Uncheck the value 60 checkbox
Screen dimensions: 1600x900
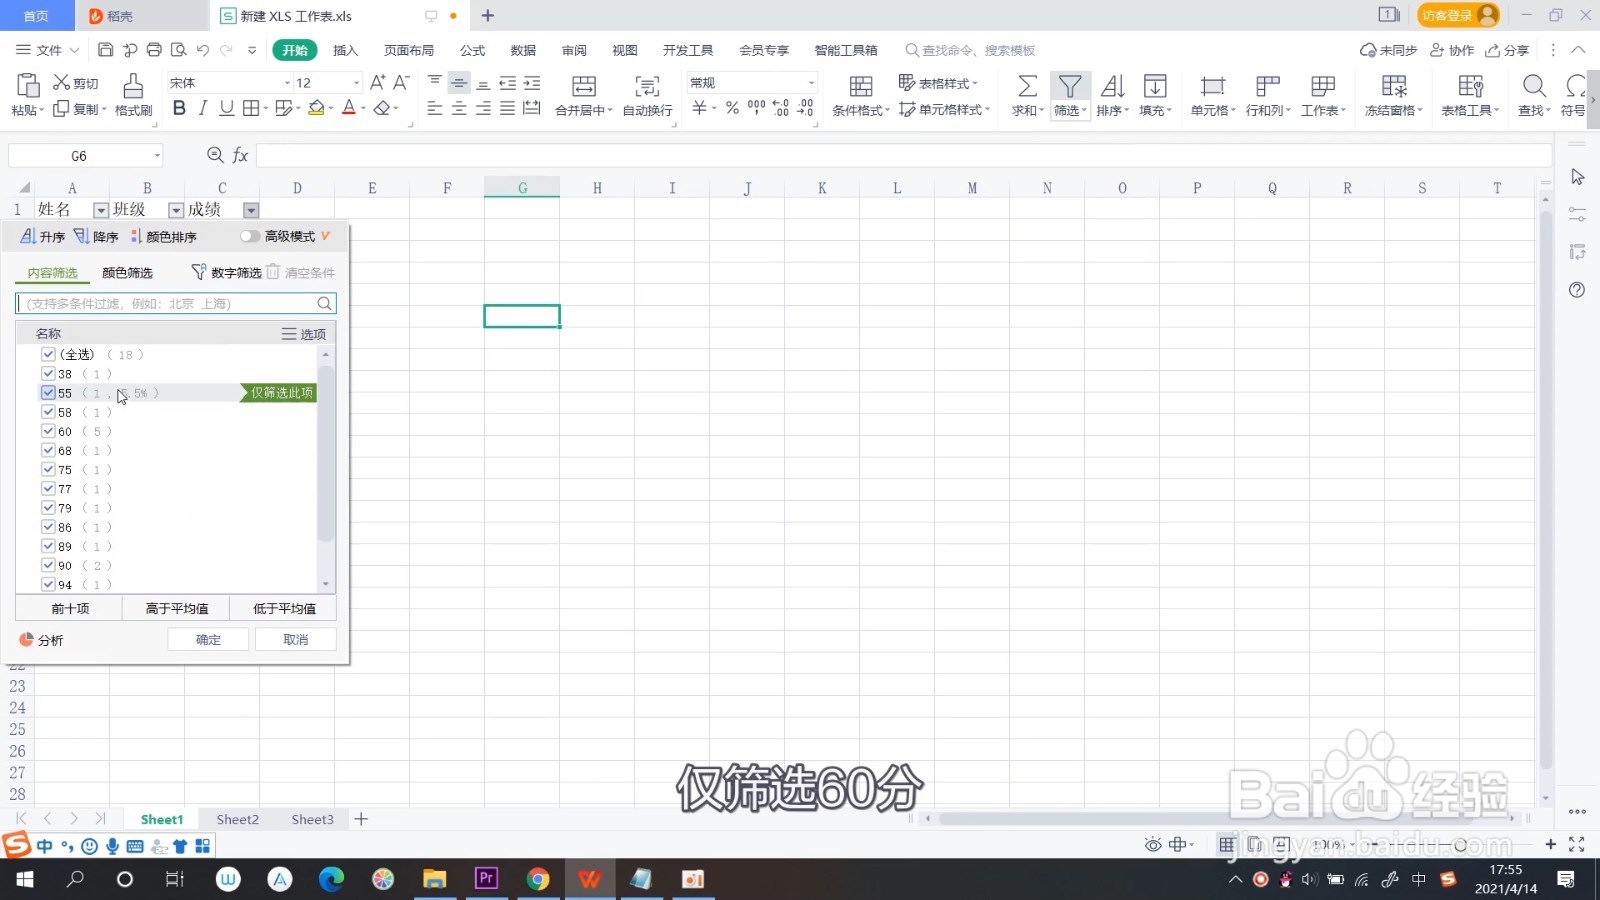tap(48, 431)
